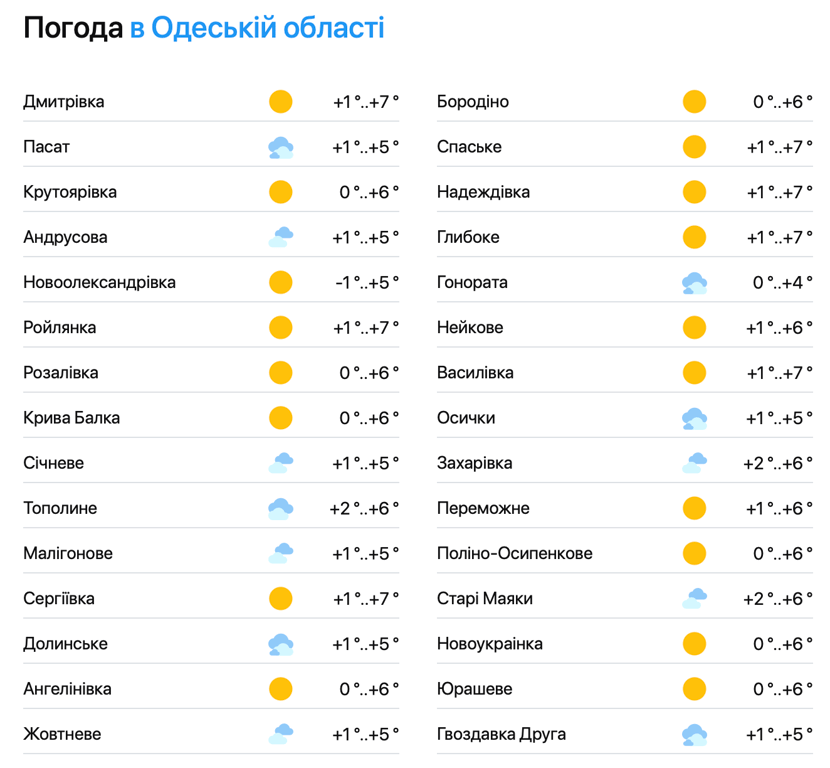Screen dimensions: 830x768
Task: Select the Переможне location name
Action: pyautogui.click(x=483, y=509)
